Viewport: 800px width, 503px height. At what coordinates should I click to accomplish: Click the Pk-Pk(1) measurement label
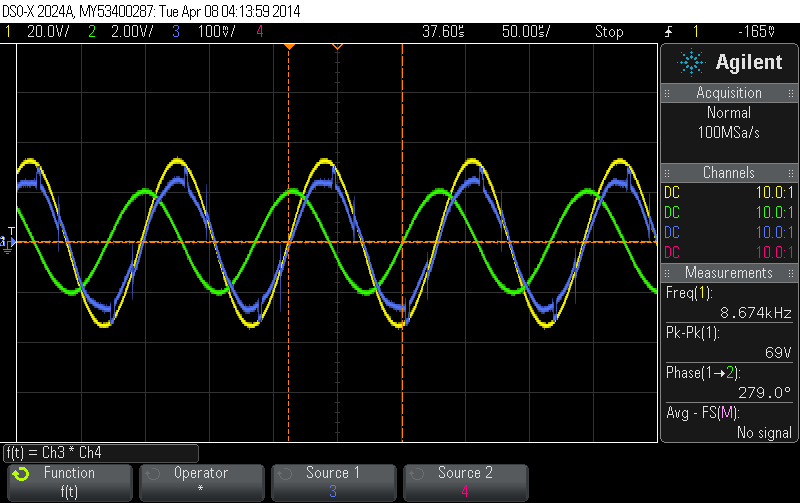point(692,333)
